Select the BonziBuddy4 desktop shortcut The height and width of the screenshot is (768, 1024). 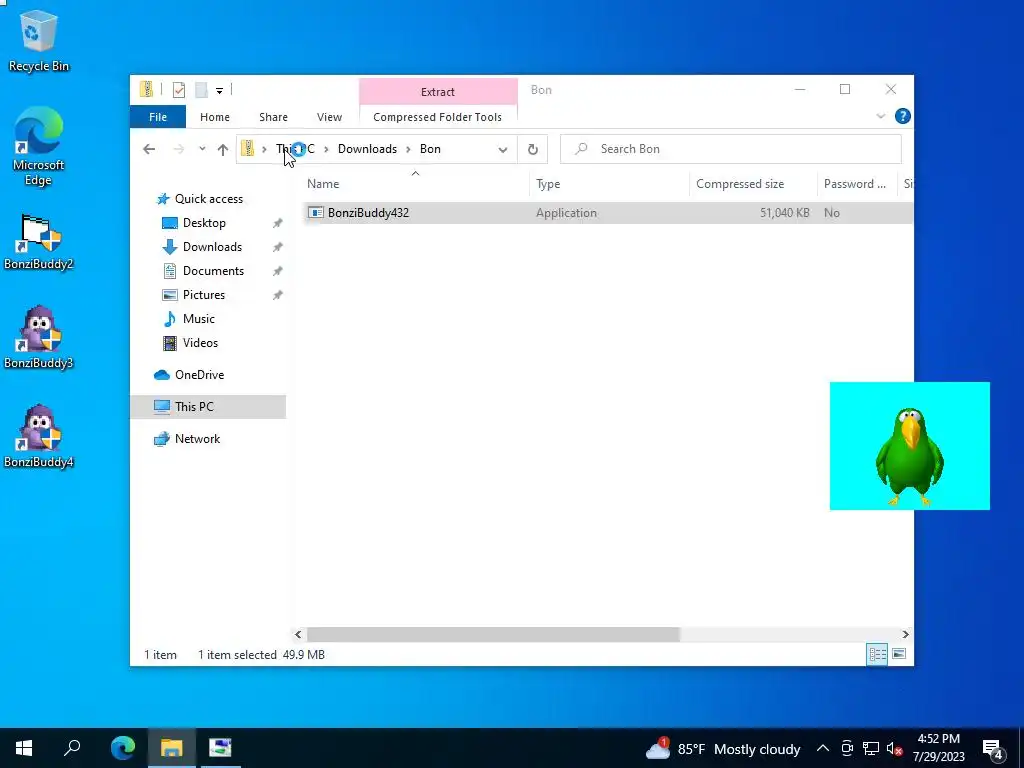pyautogui.click(x=39, y=436)
